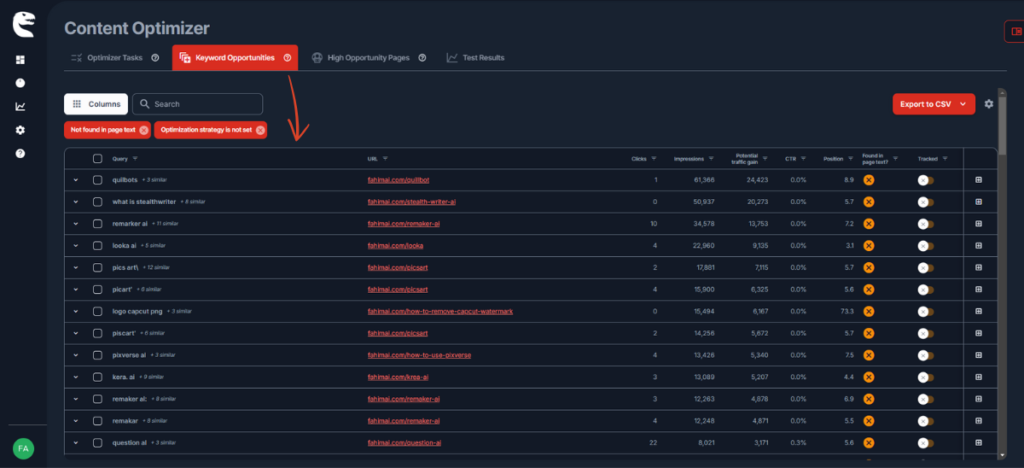
Task: Expand the remakar row
Action: tap(76, 421)
